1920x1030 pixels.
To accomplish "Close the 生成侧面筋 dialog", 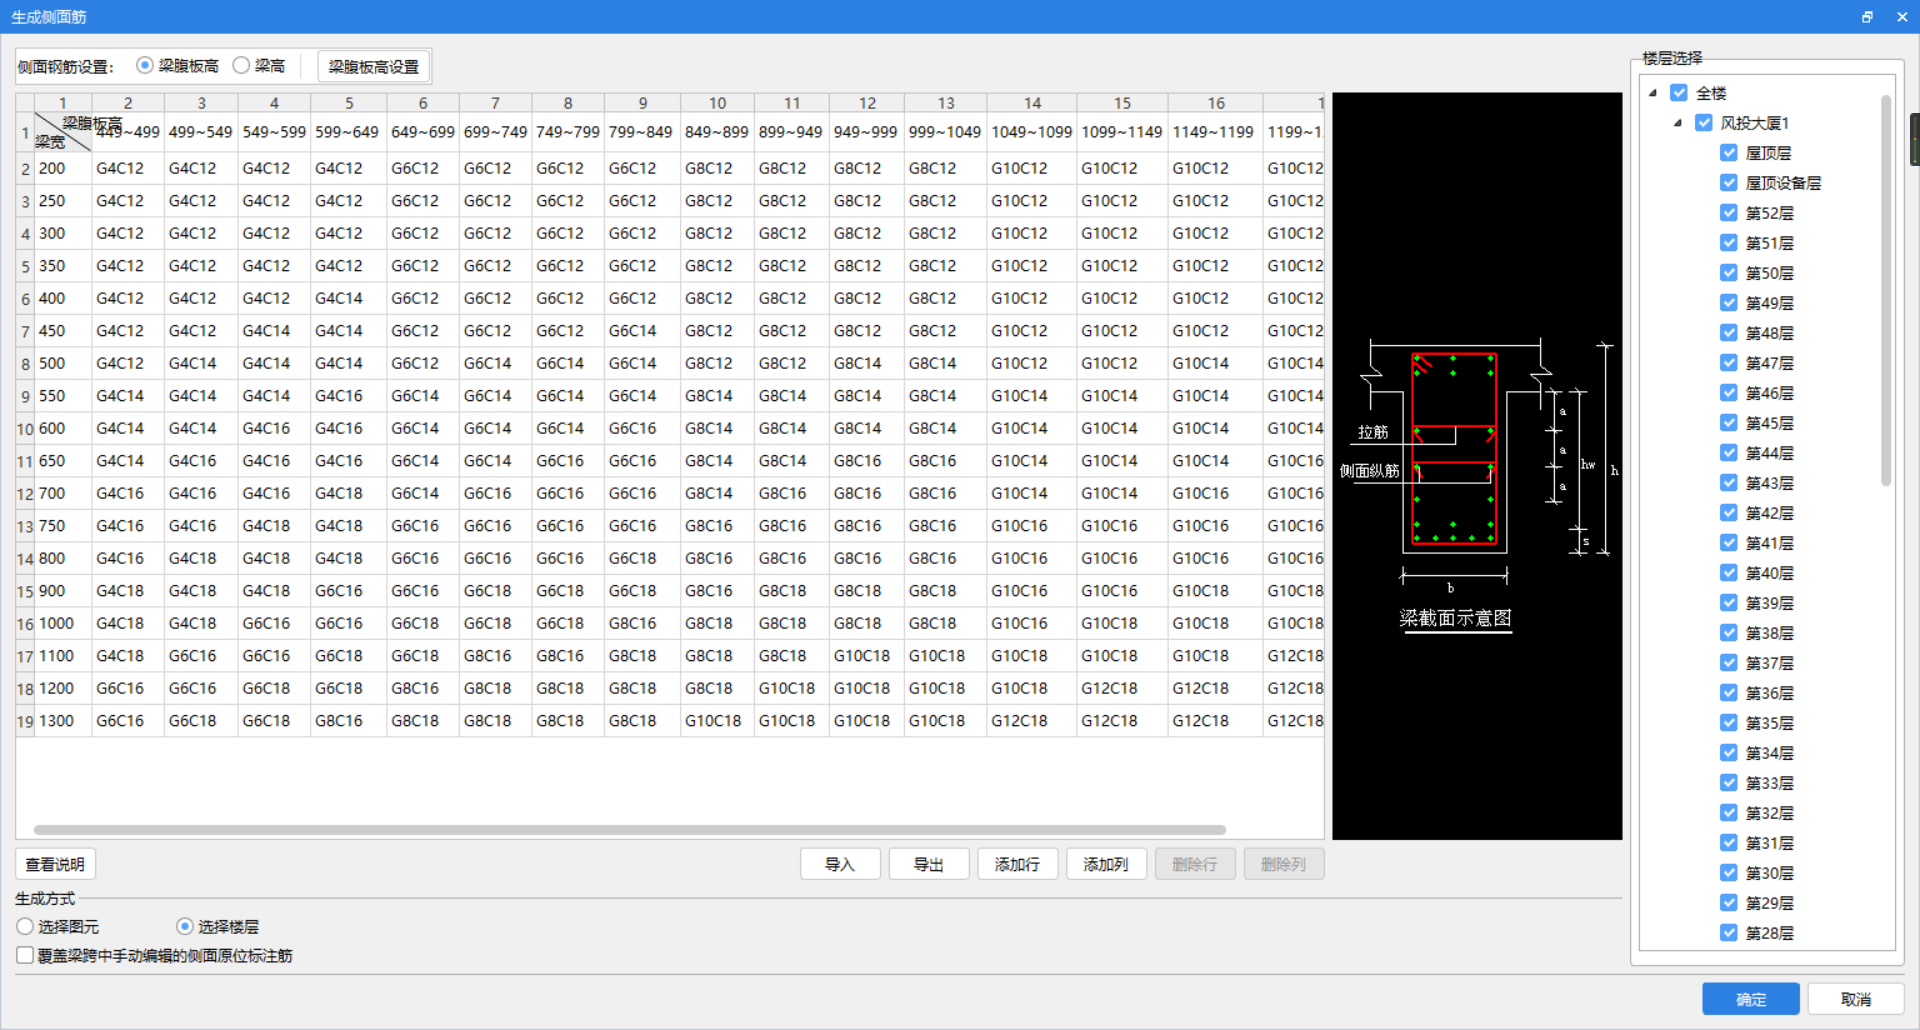I will tap(1901, 16).
